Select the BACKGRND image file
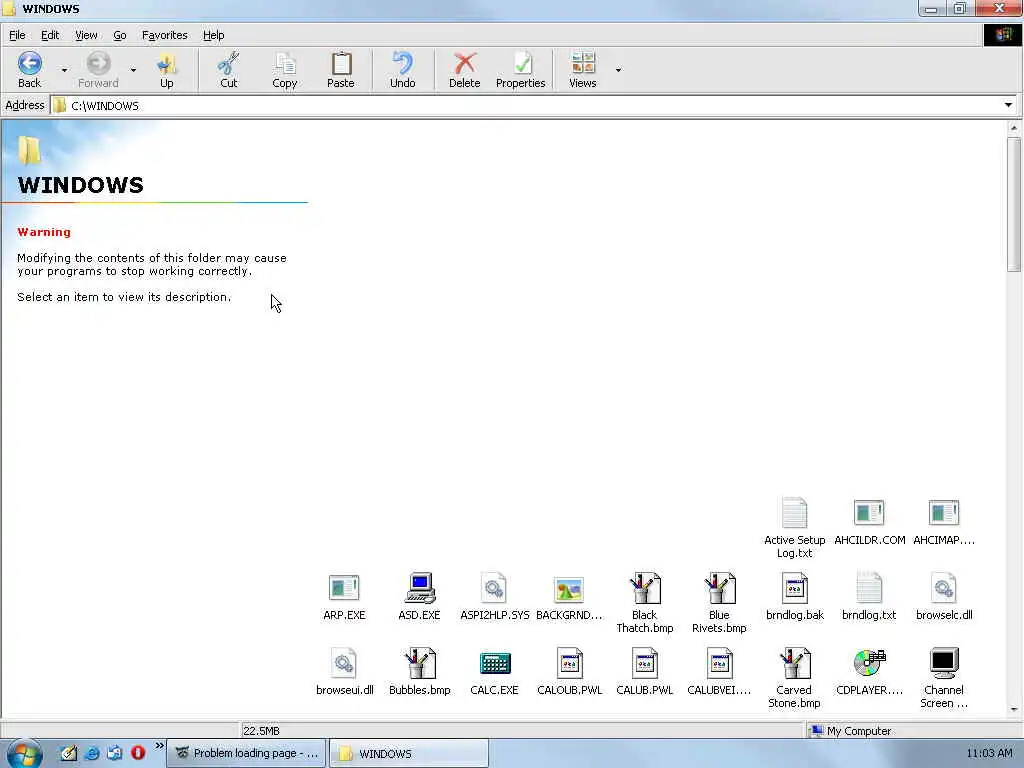Viewport: 1024px width, 768px height. (x=569, y=597)
